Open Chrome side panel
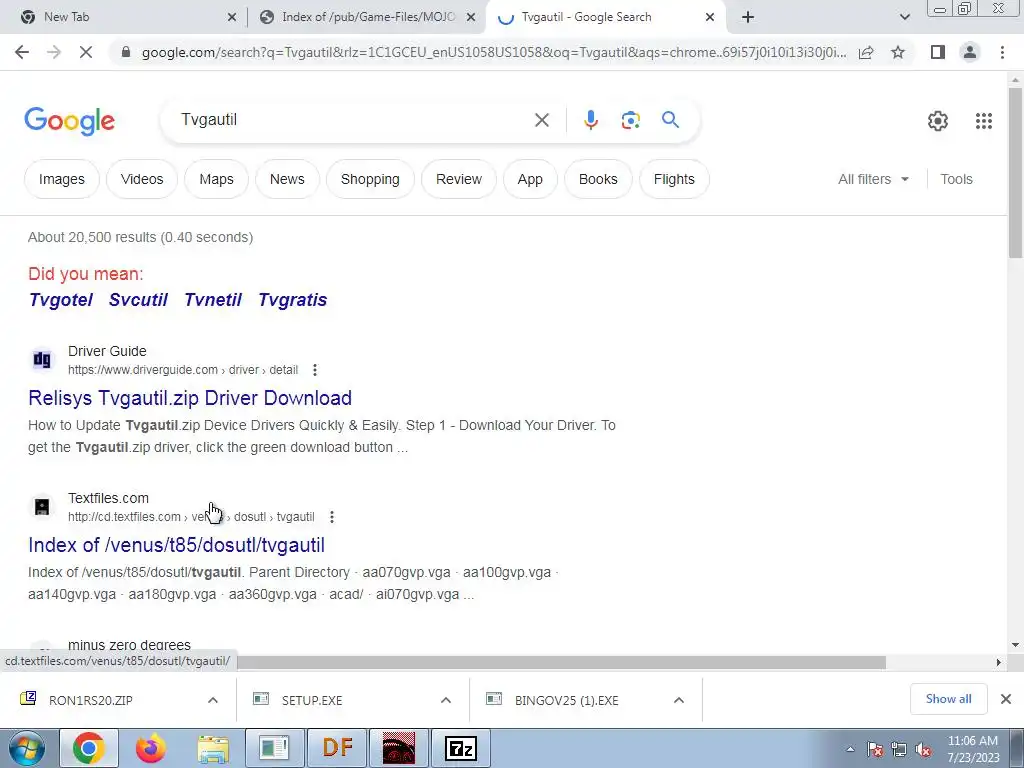The height and width of the screenshot is (768, 1024). click(938, 52)
